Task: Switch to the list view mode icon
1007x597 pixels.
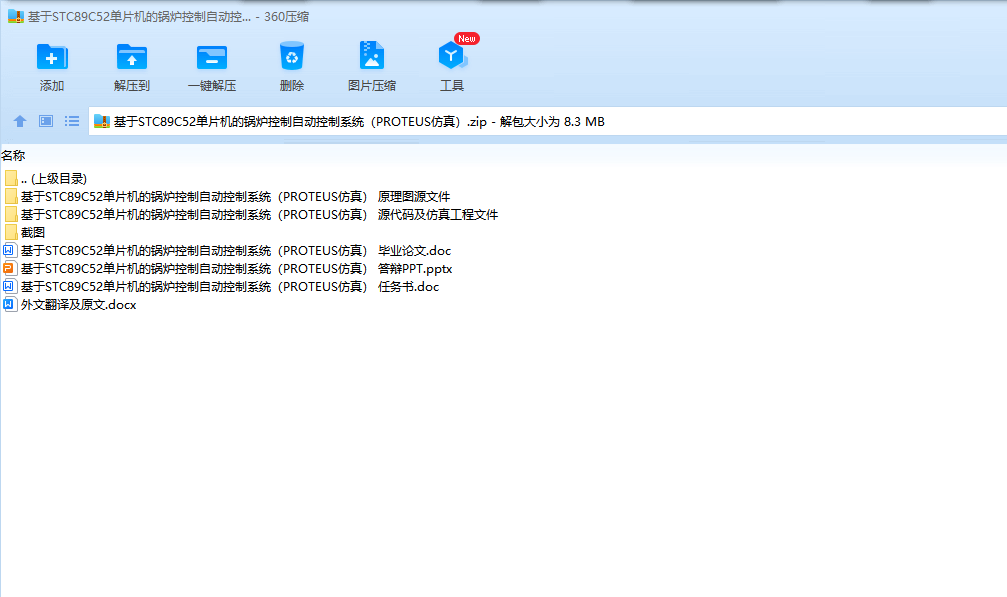Action: pyautogui.click(x=72, y=121)
